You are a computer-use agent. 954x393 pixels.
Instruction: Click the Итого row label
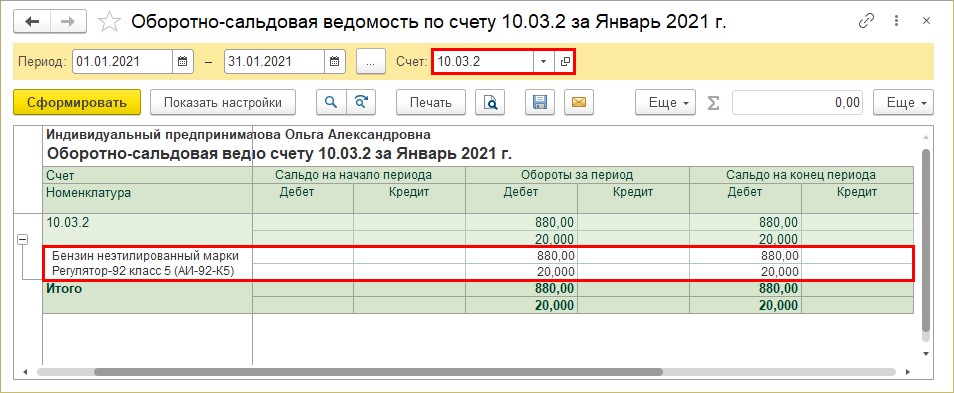[64, 288]
